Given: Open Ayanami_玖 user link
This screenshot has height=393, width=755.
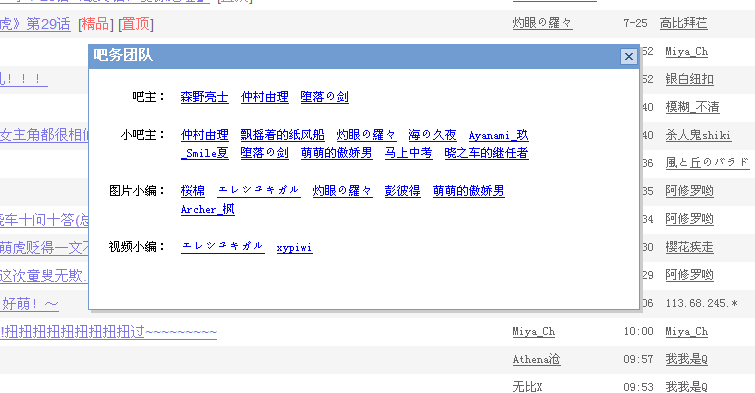Looking at the screenshot, I should point(498,135).
